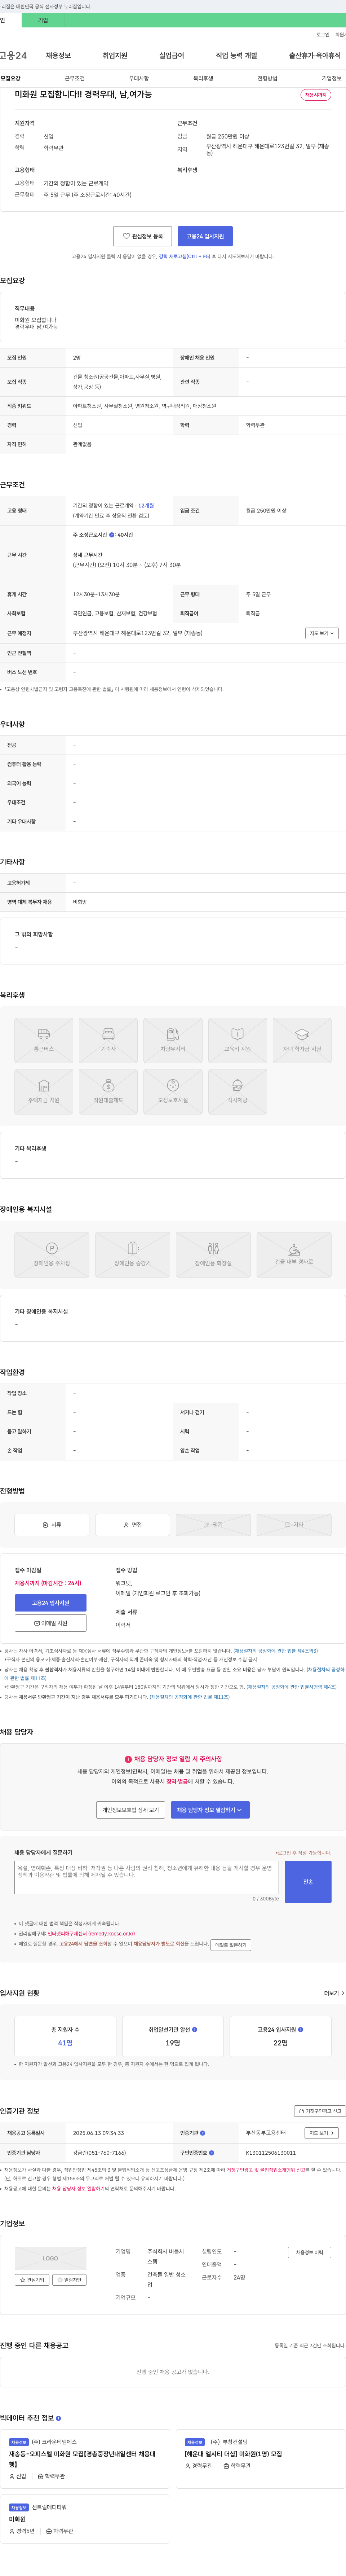
Task: Select the 모집요강 section tab
Action: click(x=10, y=78)
